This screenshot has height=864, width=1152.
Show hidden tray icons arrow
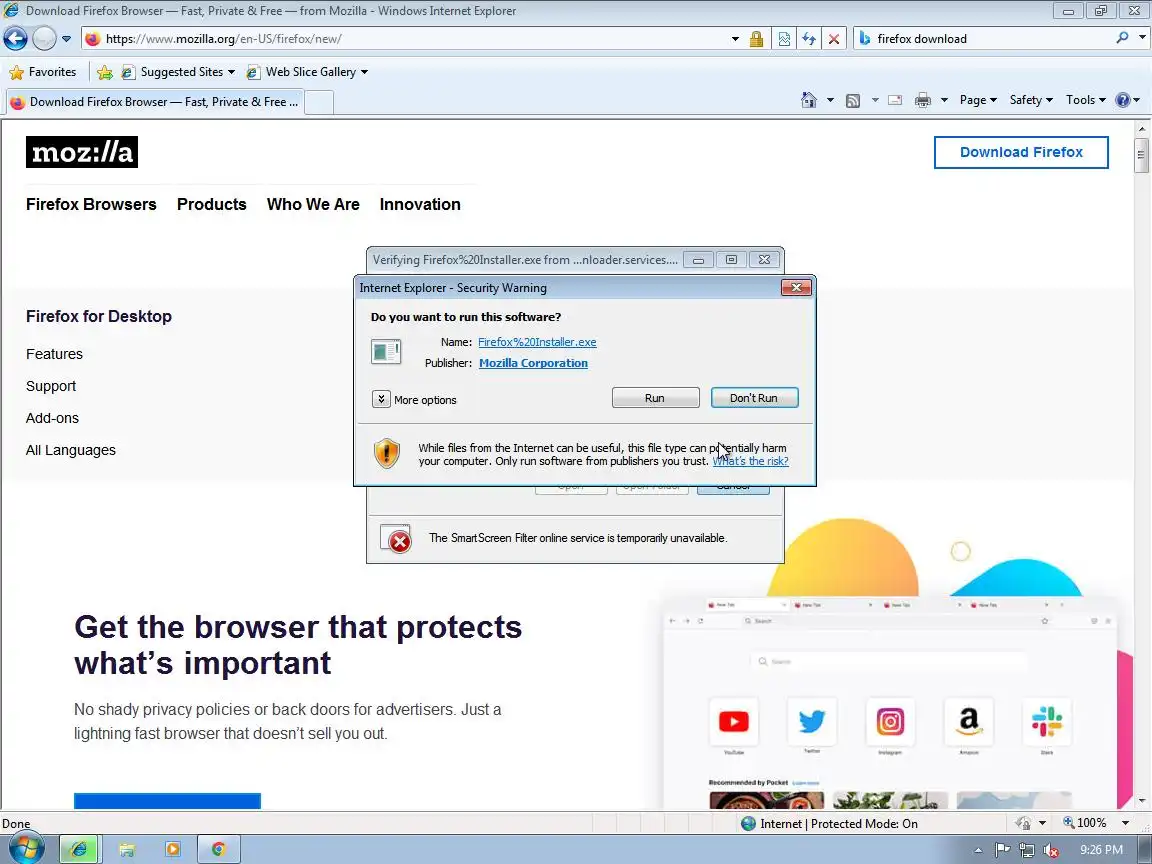[978, 850]
